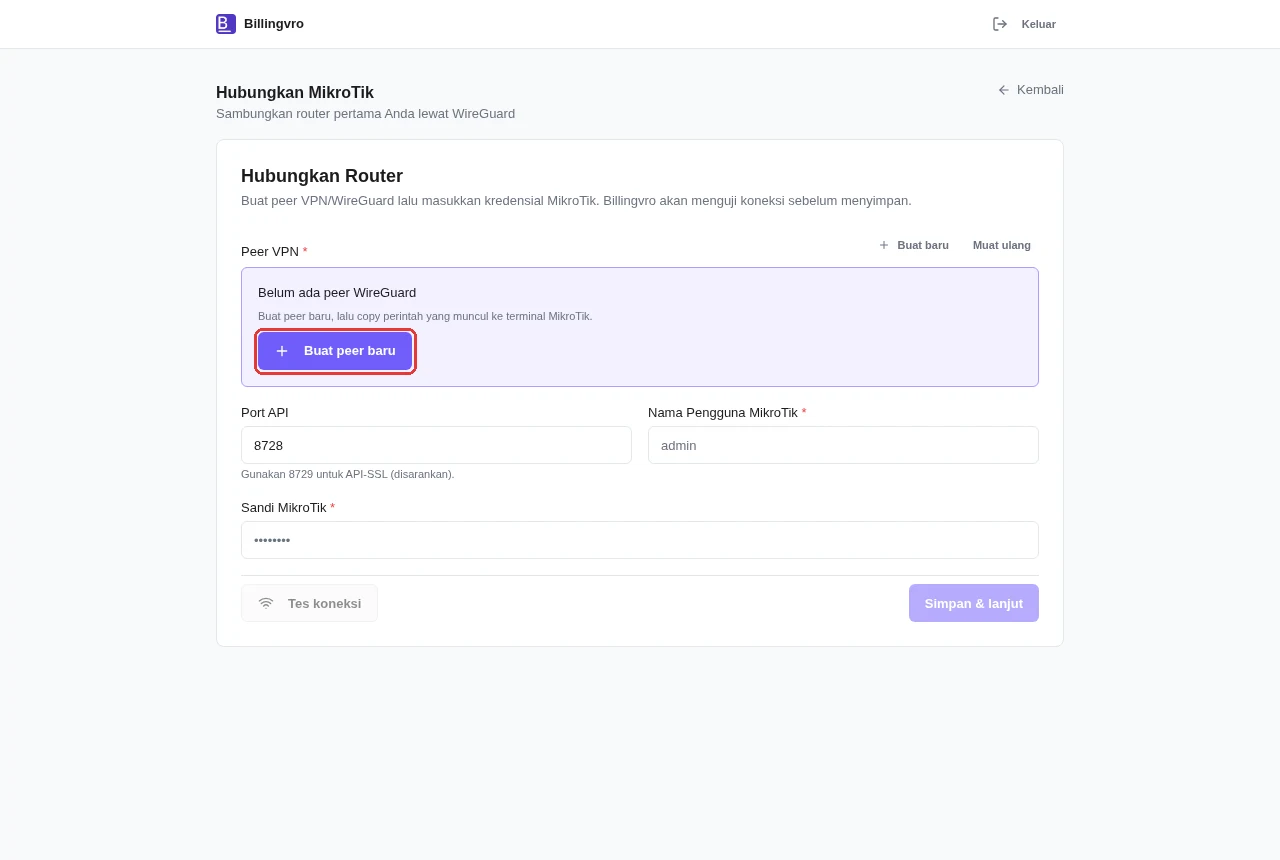
Task: Focus the Sandi MikroTik password field
Action: tap(640, 540)
